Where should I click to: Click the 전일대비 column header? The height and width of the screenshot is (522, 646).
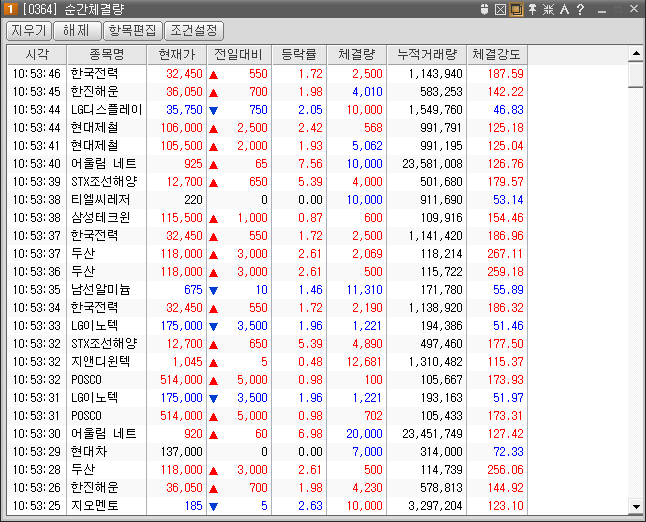coord(239,55)
